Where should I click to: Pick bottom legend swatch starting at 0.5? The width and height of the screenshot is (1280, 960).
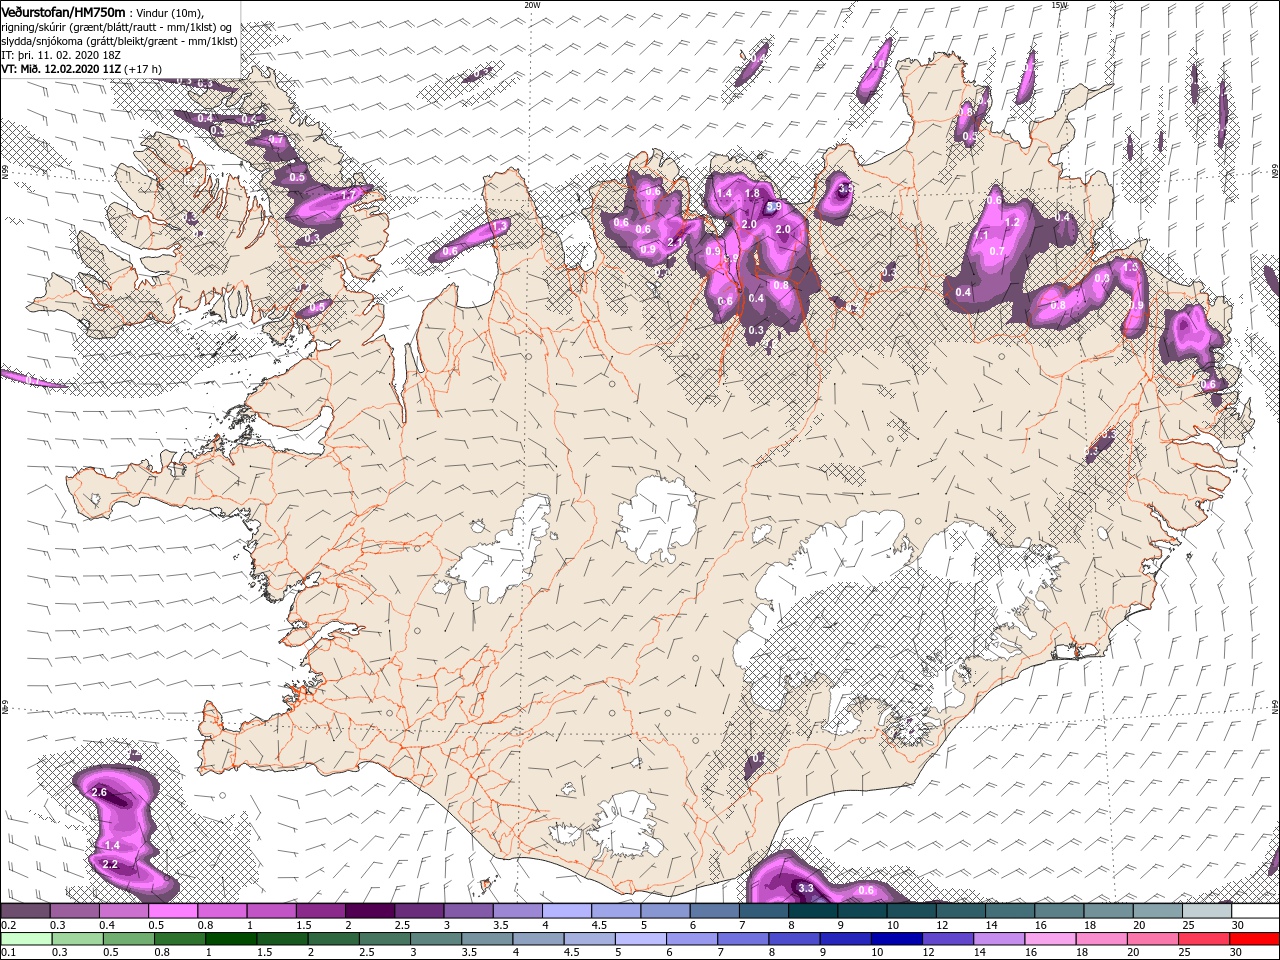(128, 939)
